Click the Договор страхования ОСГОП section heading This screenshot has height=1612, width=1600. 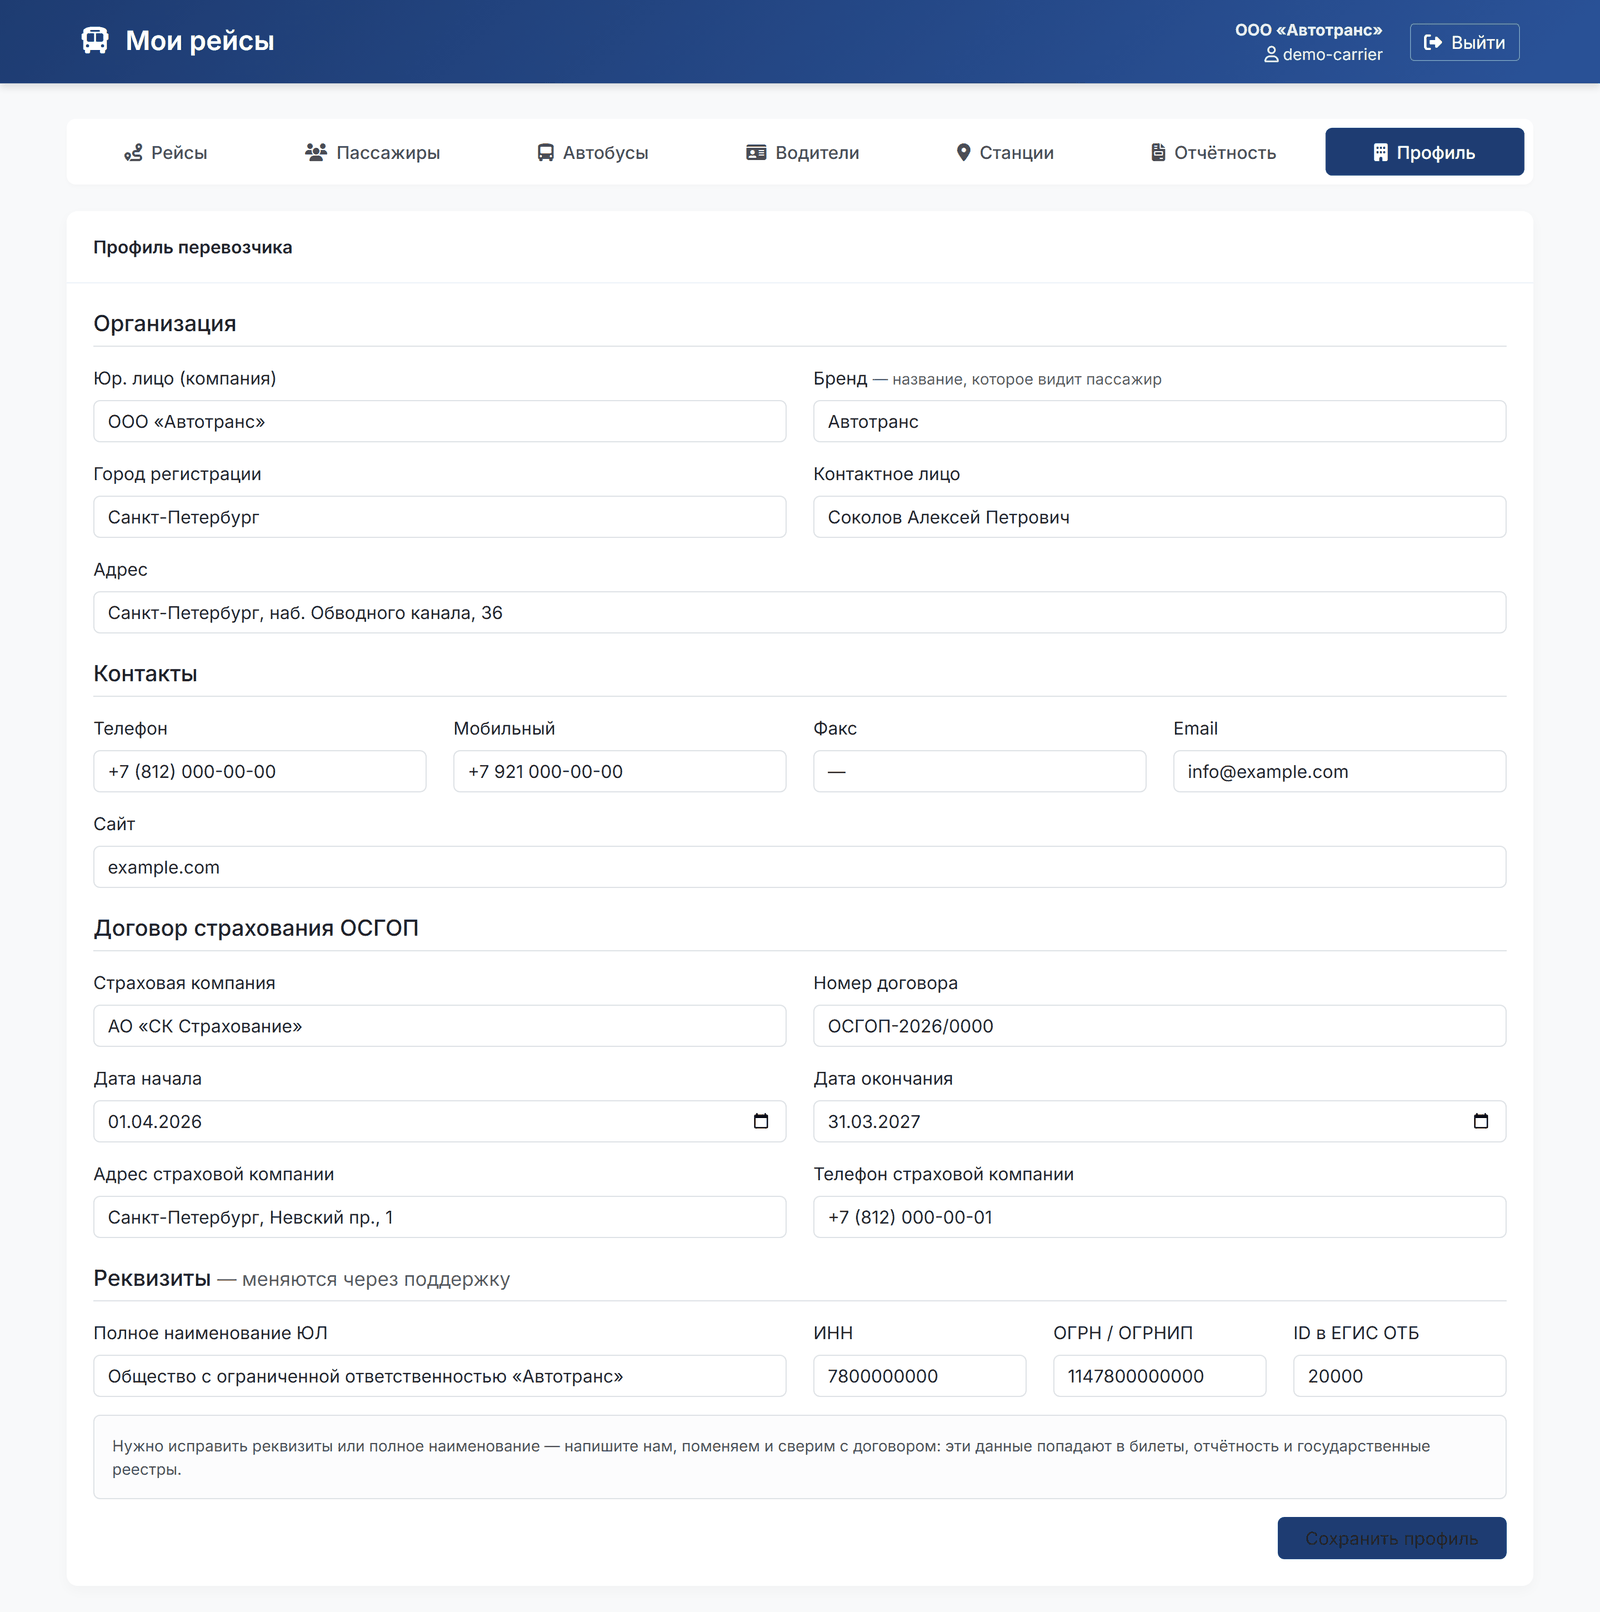click(256, 928)
